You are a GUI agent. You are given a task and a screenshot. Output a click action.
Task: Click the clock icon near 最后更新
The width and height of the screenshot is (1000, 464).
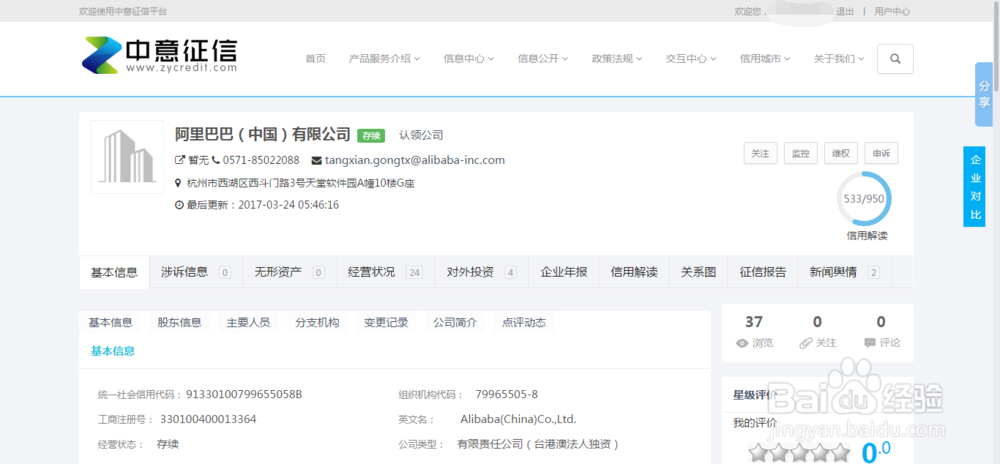tap(179, 205)
